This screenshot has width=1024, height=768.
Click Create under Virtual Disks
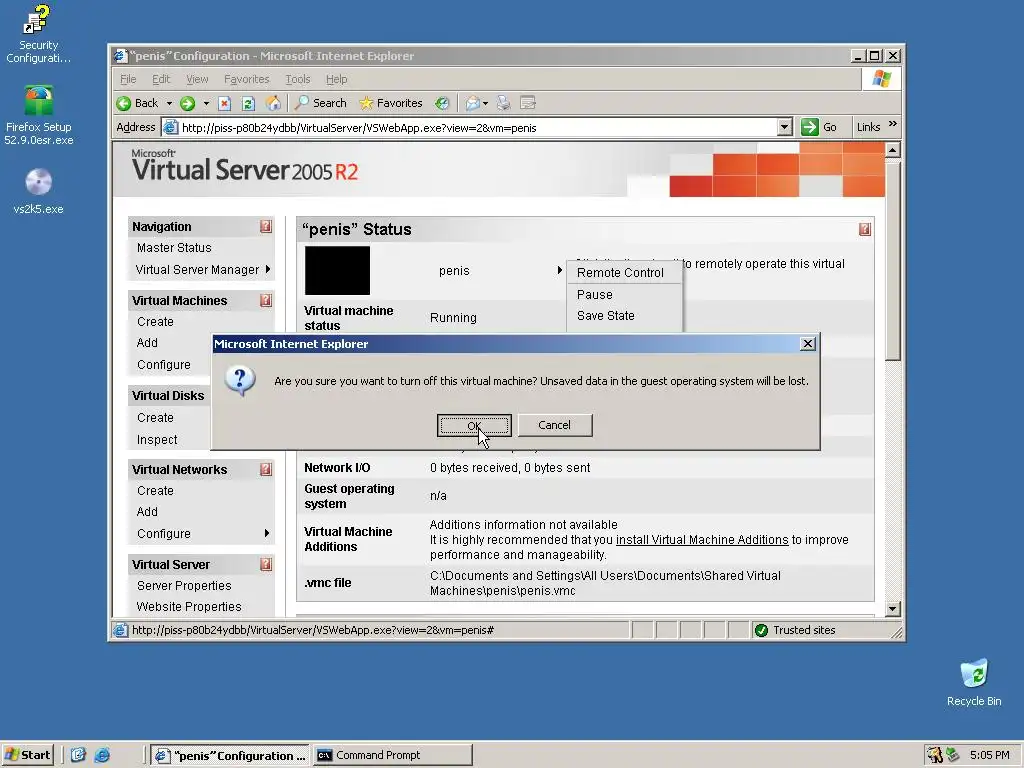(155, 418)
